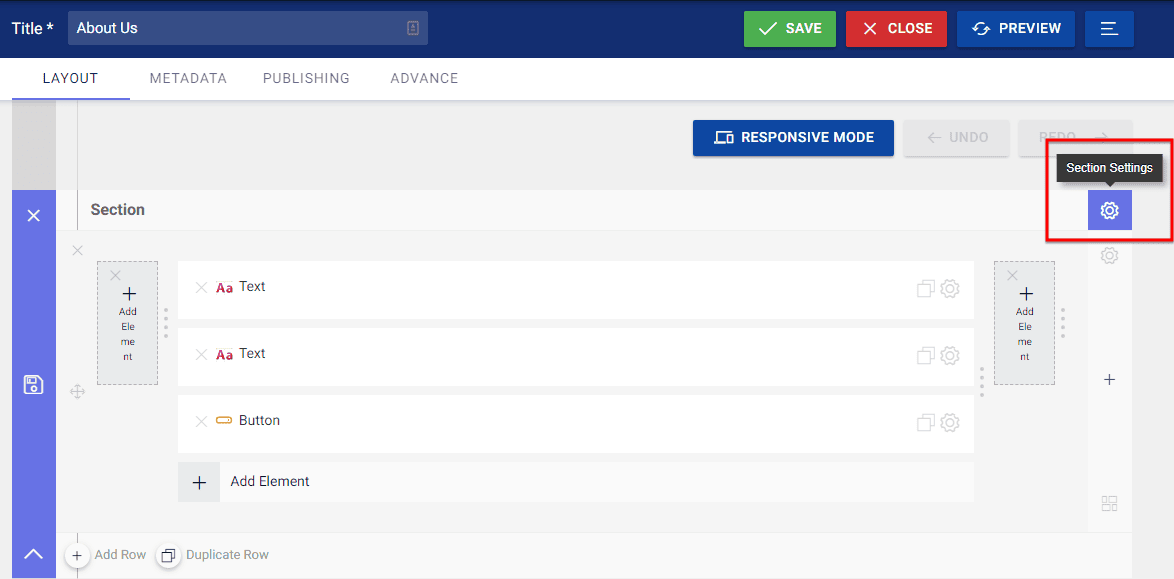This screenshot has height=579, width=1174.
Task: Open settings gear of the first Text element
Action: pyautogui.click(x=950, y=289)
